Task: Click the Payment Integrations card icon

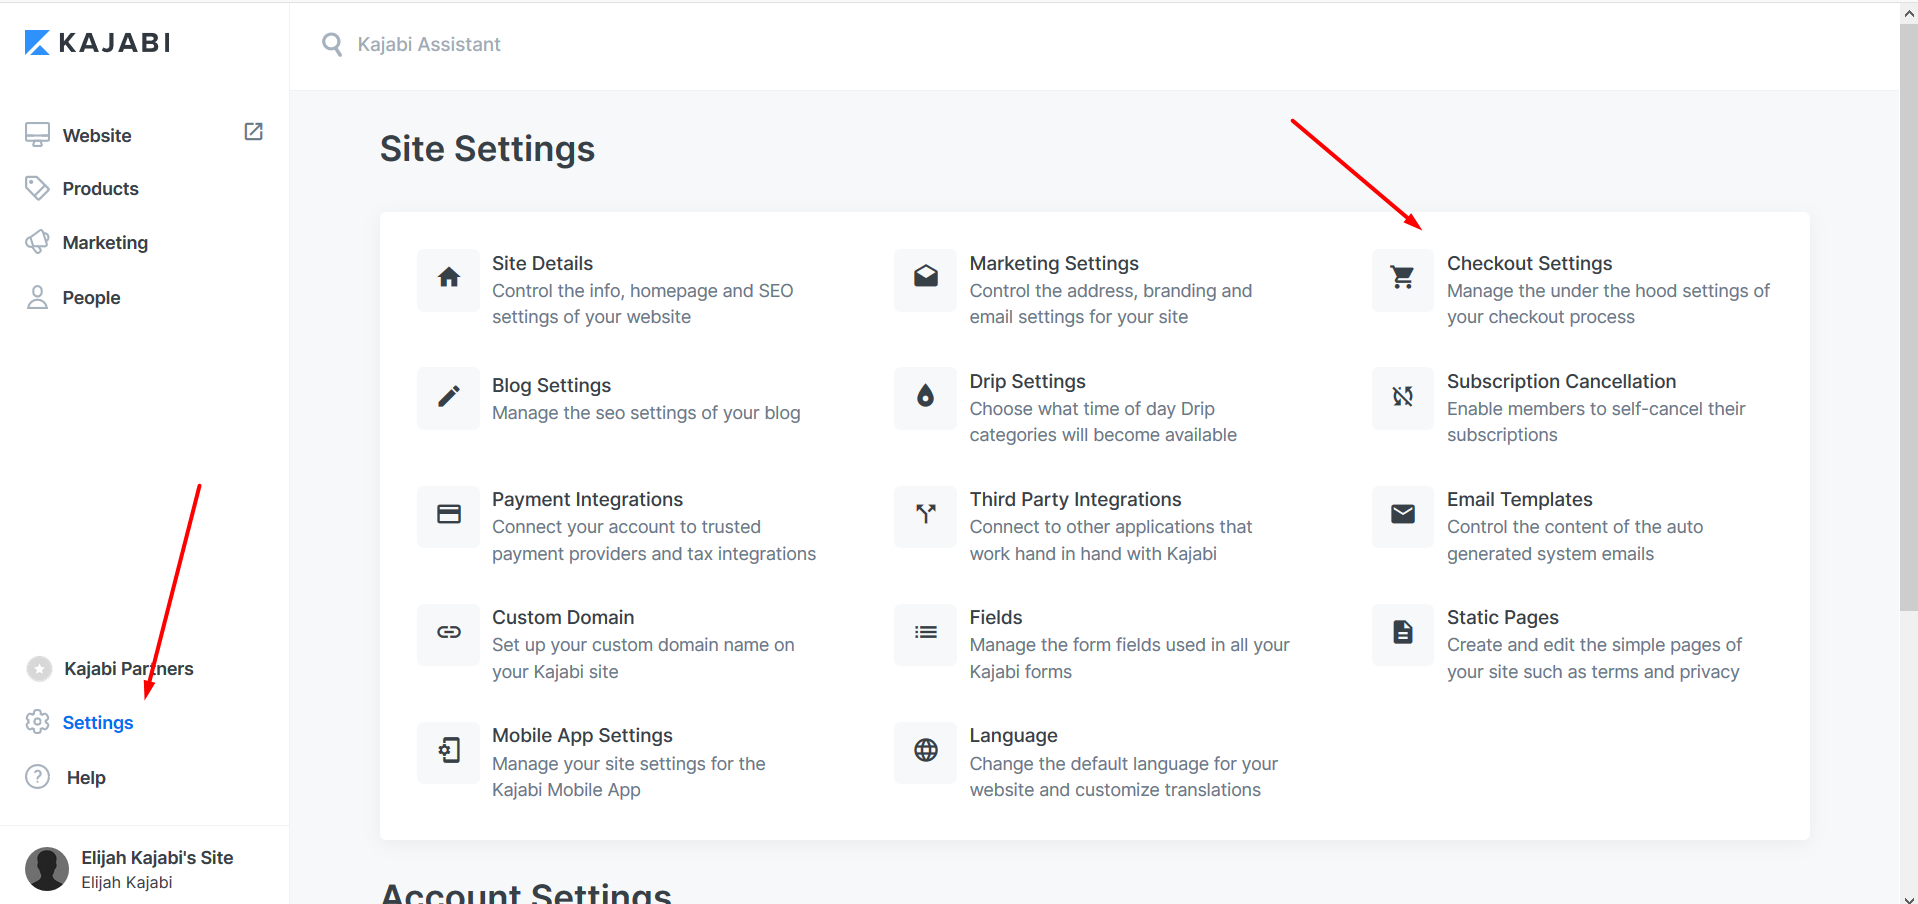Action: point(449,515)
